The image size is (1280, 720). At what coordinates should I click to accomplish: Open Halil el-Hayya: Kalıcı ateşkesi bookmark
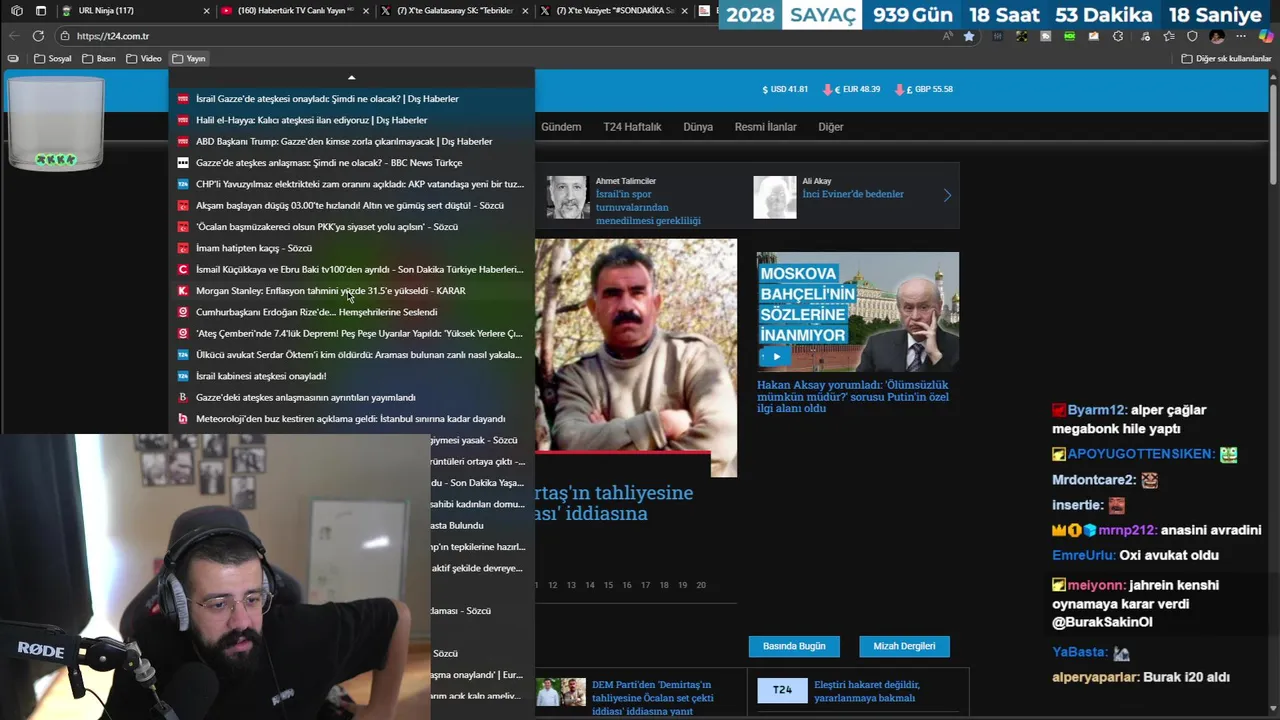[351, 120]
